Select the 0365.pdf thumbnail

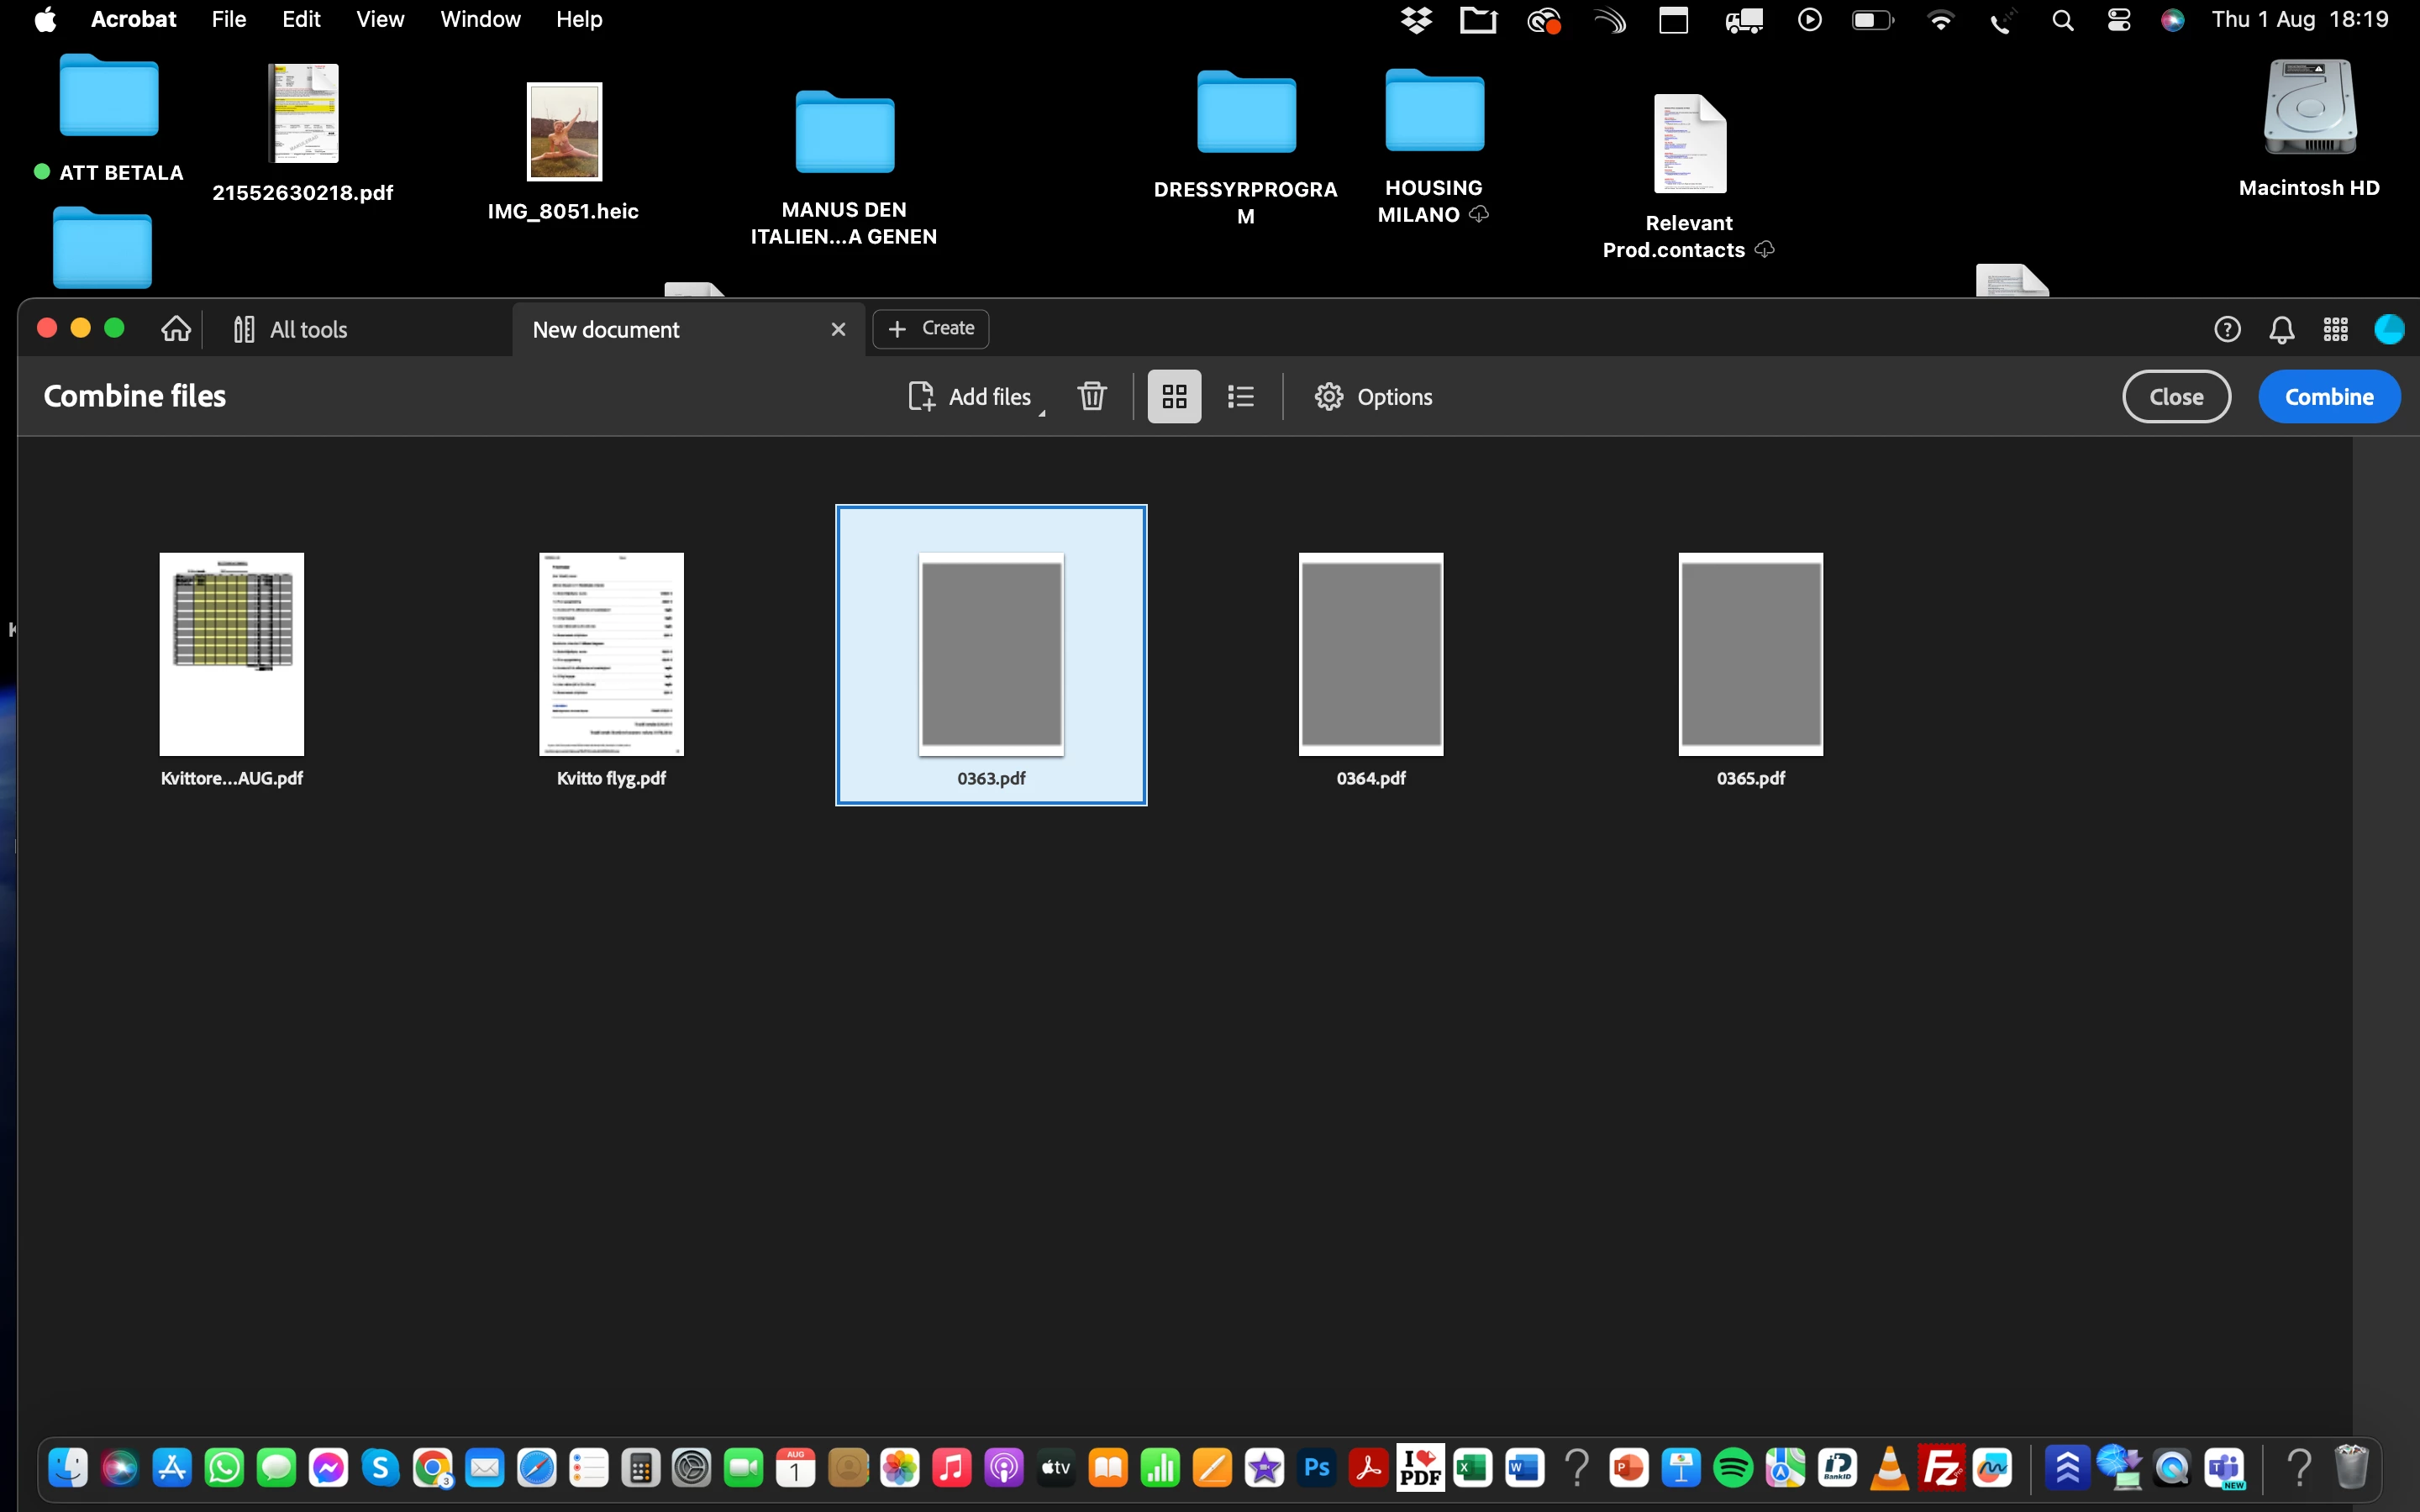[1750, 655]
